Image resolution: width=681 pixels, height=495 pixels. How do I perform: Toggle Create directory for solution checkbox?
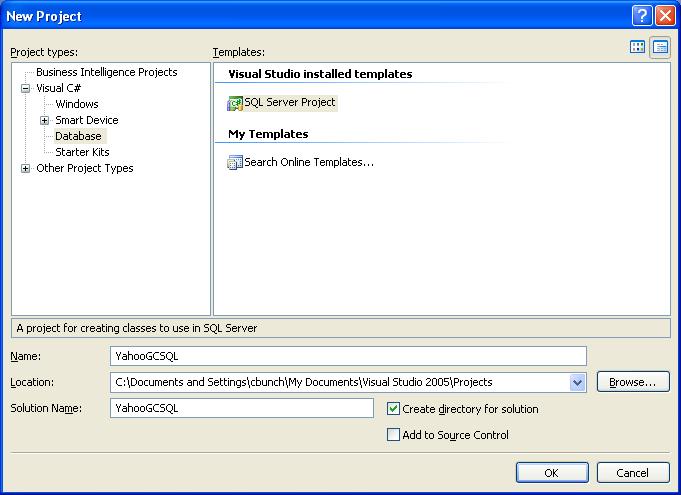pos(394,409)
